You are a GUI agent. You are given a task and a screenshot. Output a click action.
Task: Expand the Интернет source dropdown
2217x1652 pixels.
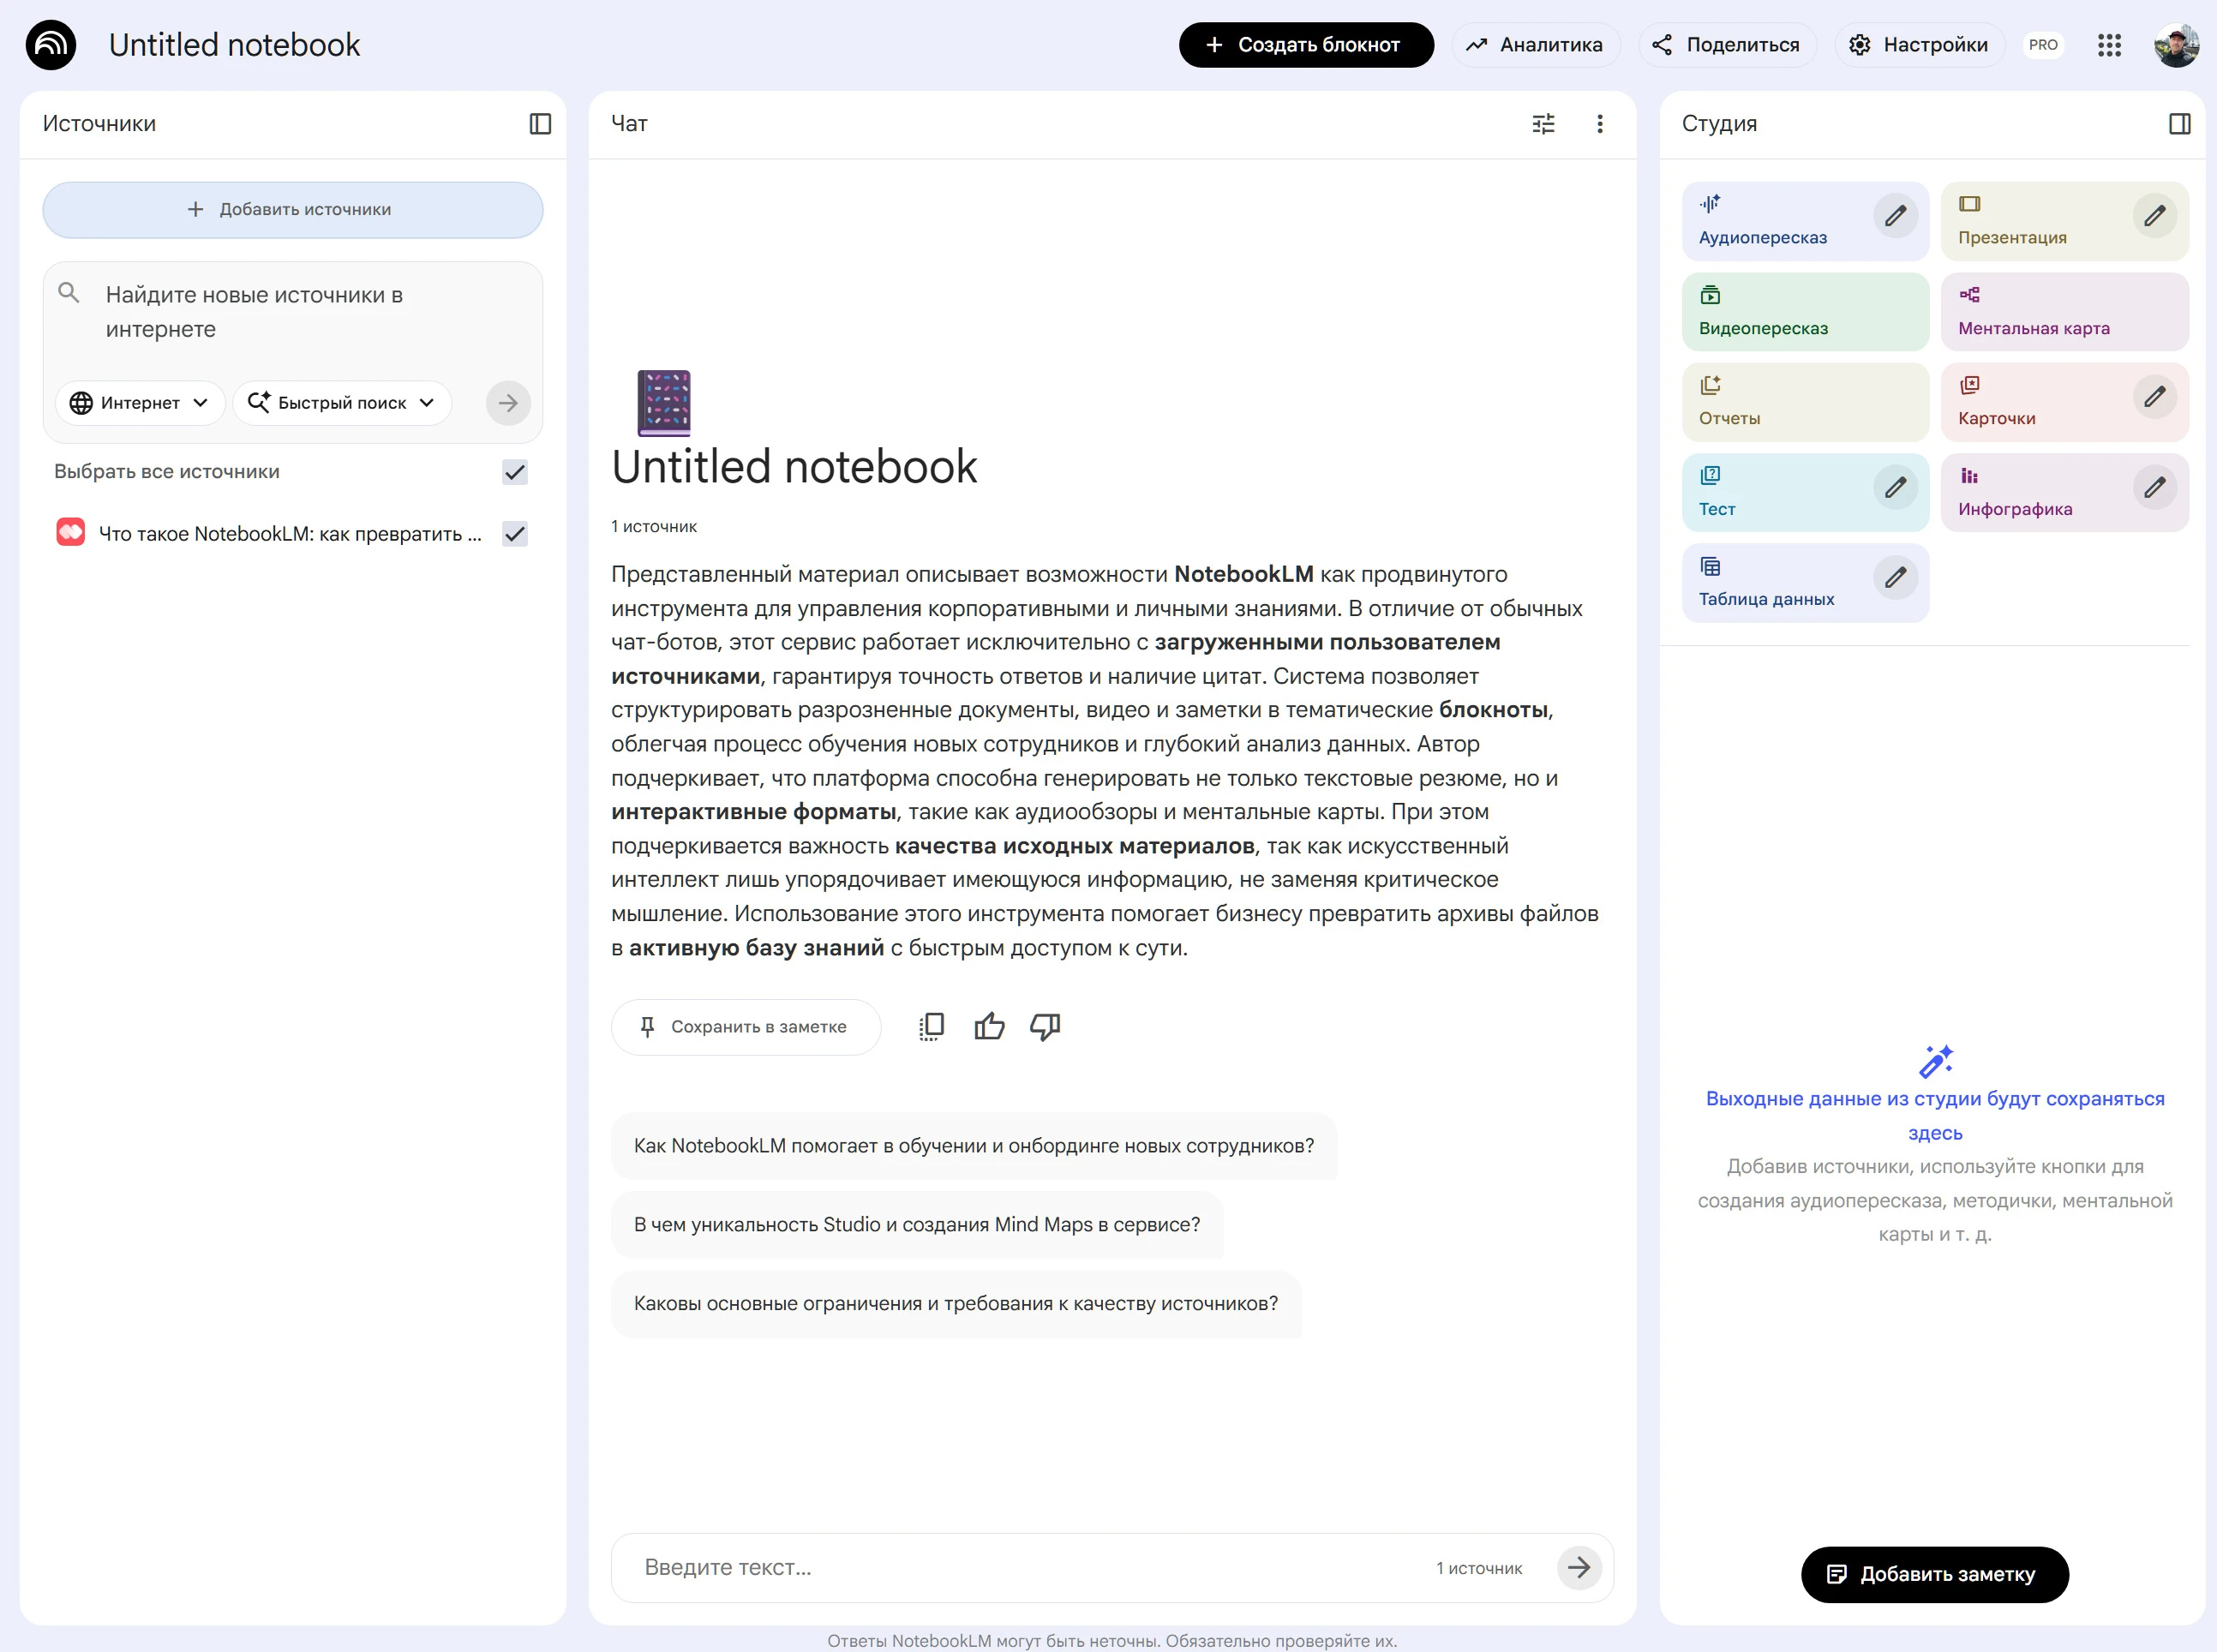pos(139,403)
